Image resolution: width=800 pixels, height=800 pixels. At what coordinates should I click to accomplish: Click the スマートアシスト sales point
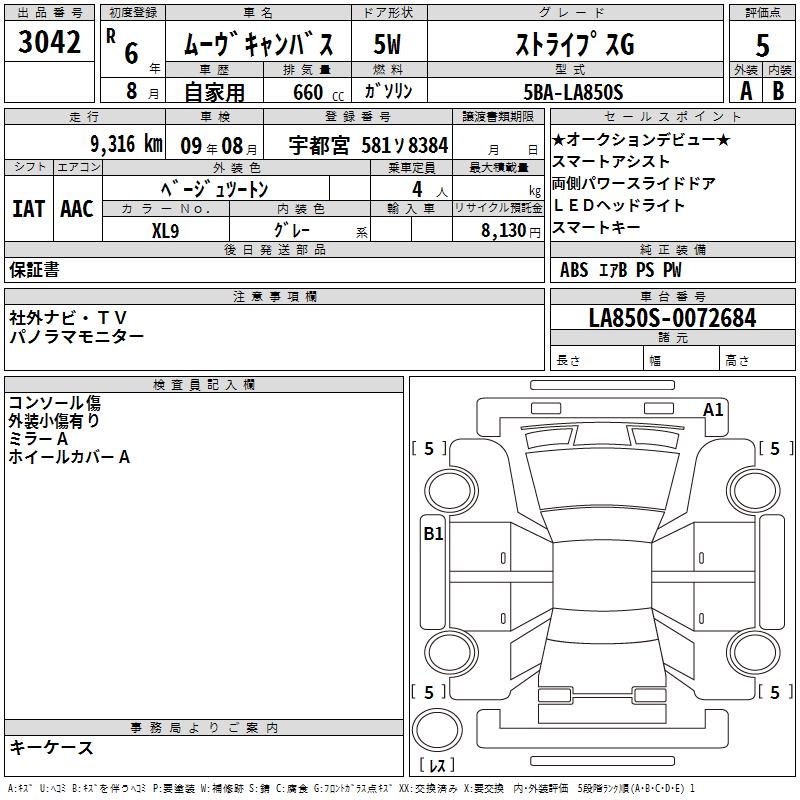(611, 161)
